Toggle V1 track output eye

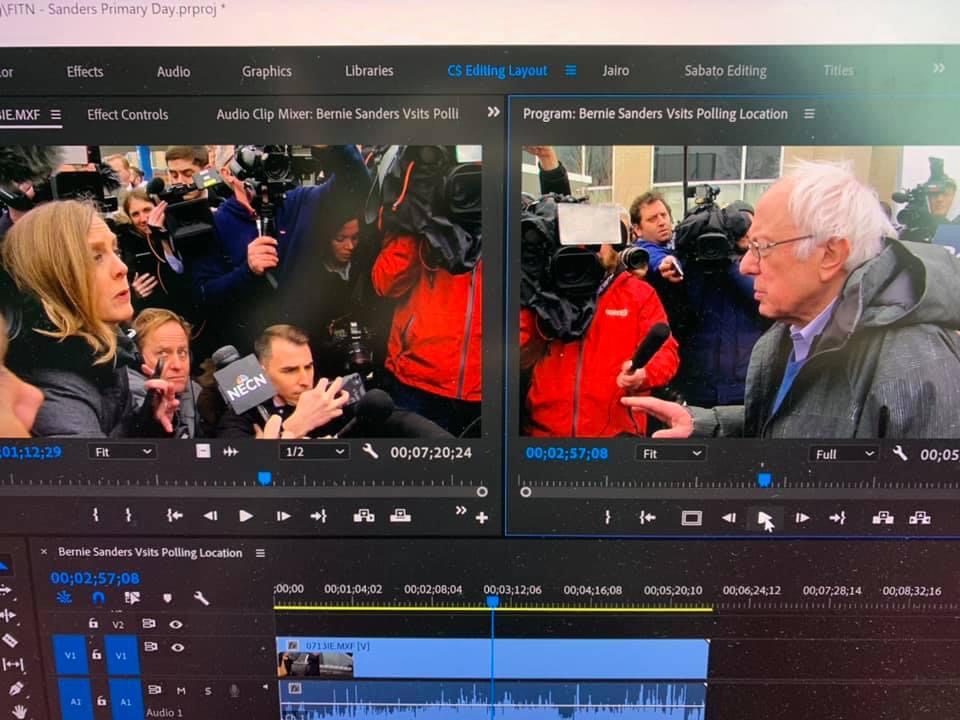[178, 647]
